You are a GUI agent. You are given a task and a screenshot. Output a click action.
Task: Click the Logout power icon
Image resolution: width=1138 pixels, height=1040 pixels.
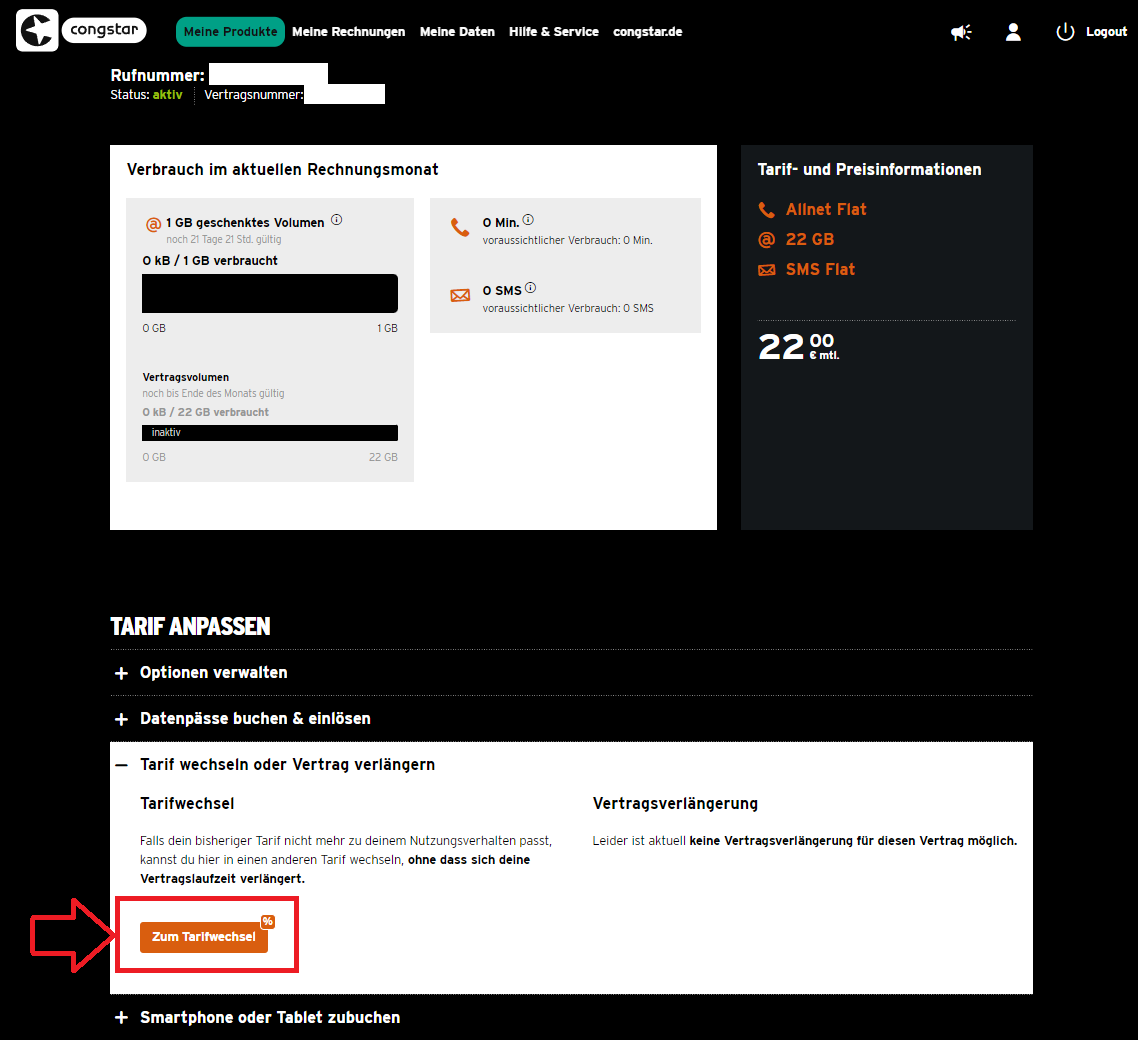(1065, 32)
